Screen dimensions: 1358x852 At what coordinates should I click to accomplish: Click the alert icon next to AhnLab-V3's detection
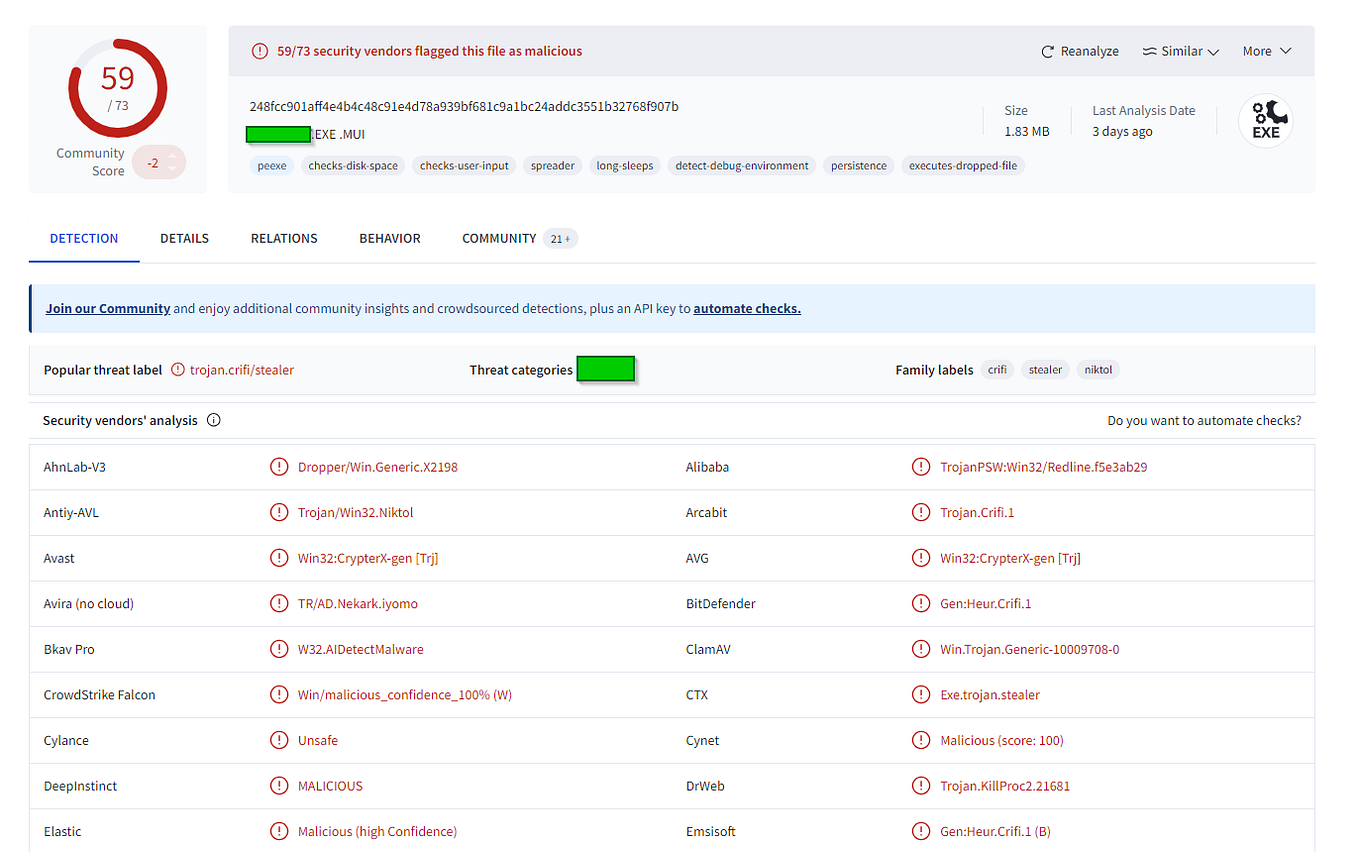(279, 466)
